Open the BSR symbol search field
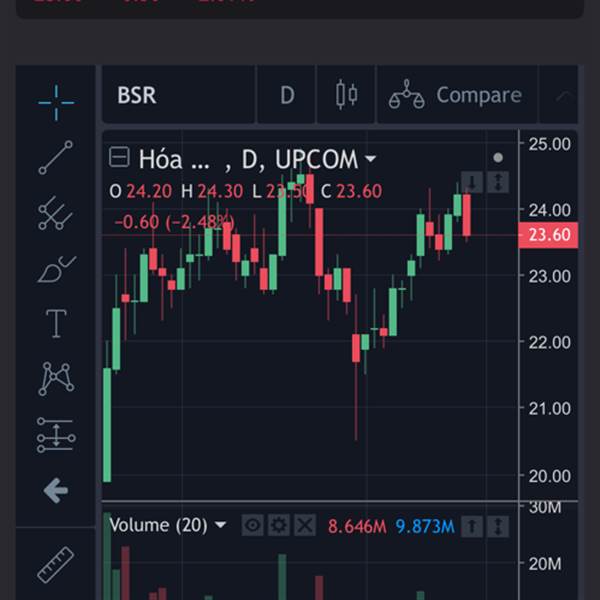600x600 pixels. pos(178,95)
